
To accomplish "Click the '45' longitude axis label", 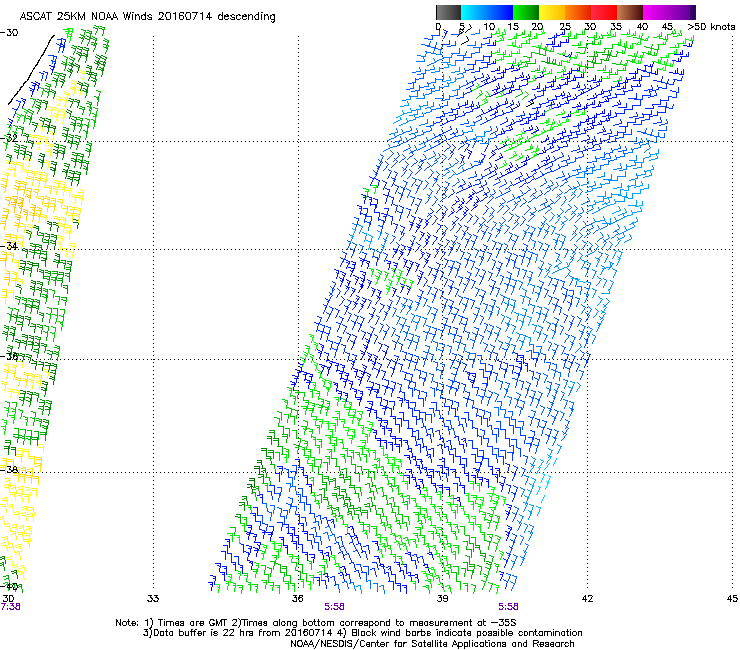I will coord(732,599).
